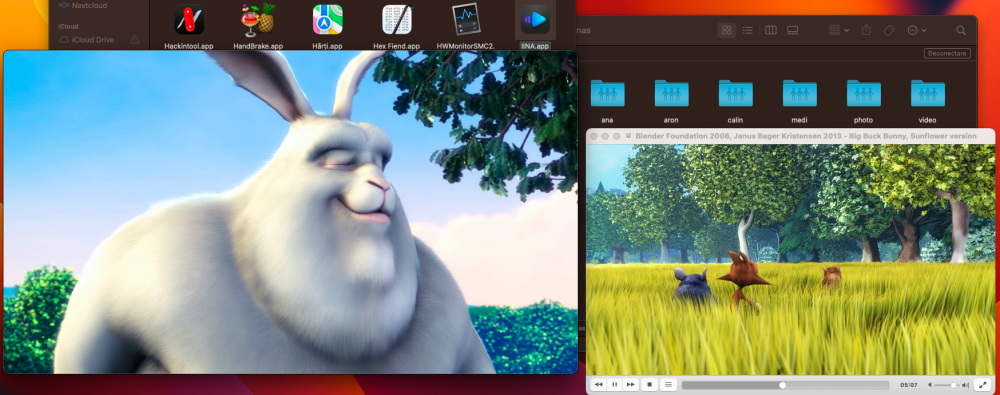Click the VLC fast-forward button
This screenshot has width=1000, height=395.
click(631, 385)
